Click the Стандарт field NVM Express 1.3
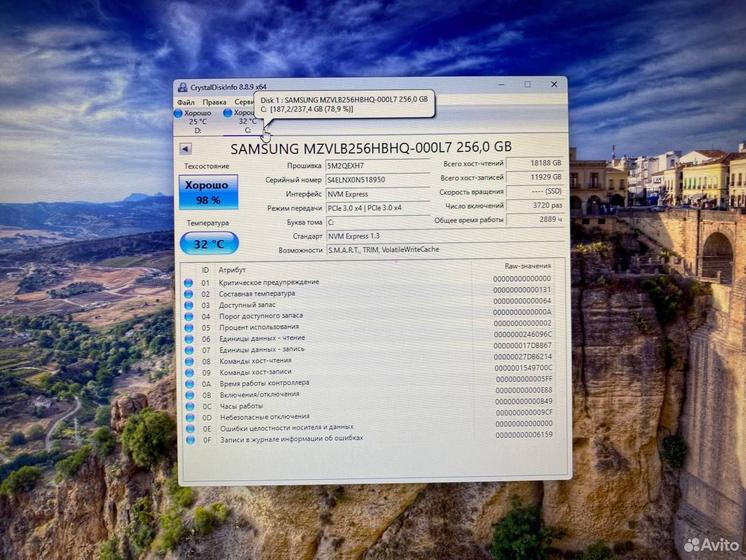 click(x=445, y=236)
